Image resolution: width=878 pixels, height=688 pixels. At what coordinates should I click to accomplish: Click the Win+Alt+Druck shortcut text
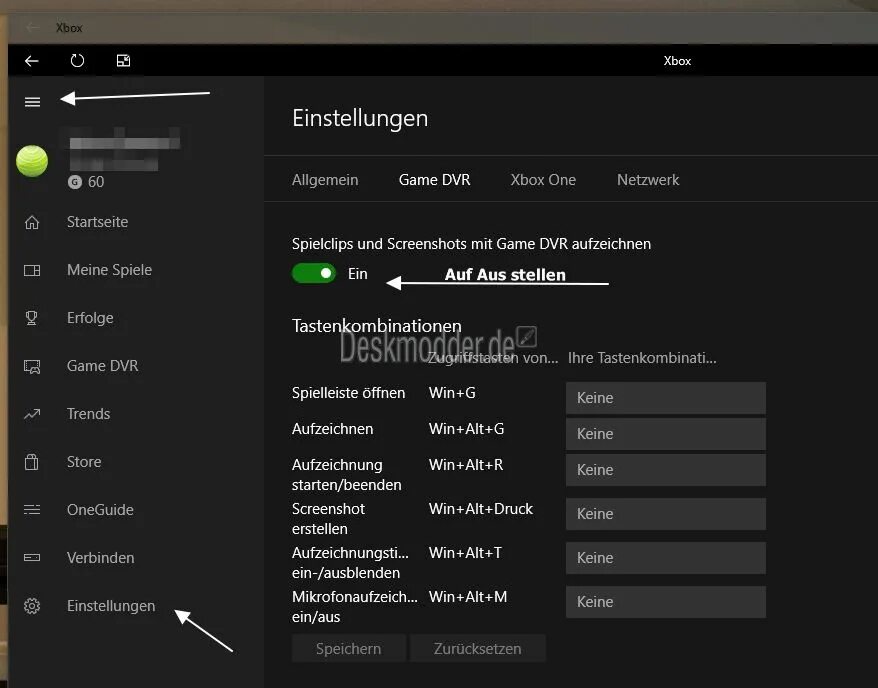pyautogui.click(x=481, y=509)
